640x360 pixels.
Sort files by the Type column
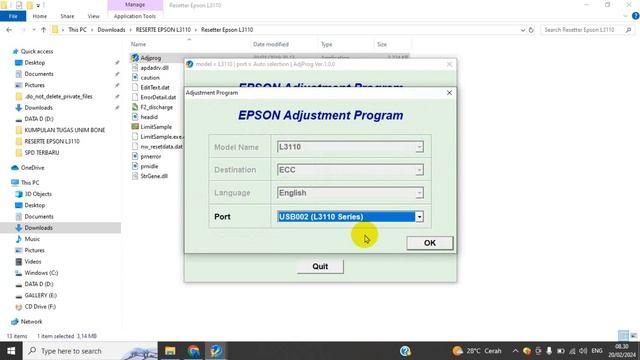(327, 44)
